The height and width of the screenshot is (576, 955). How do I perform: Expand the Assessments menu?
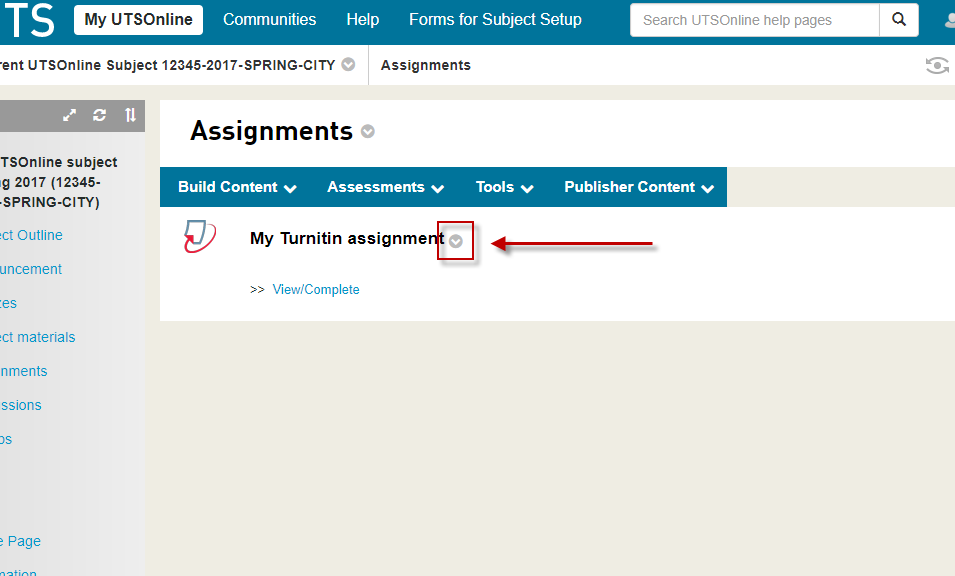coord(386,187)
